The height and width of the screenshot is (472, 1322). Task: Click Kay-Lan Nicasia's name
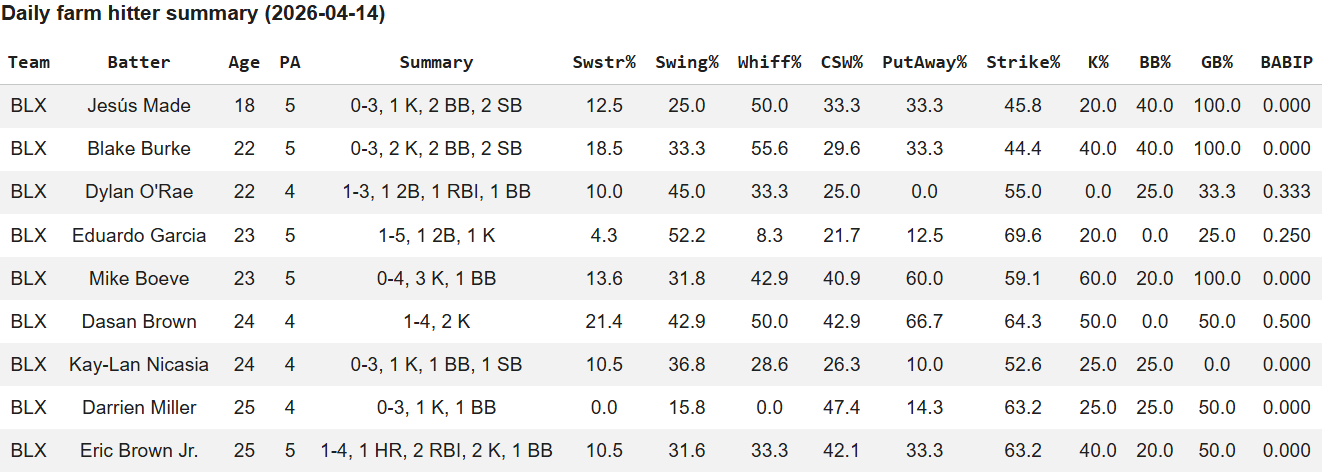139,365
